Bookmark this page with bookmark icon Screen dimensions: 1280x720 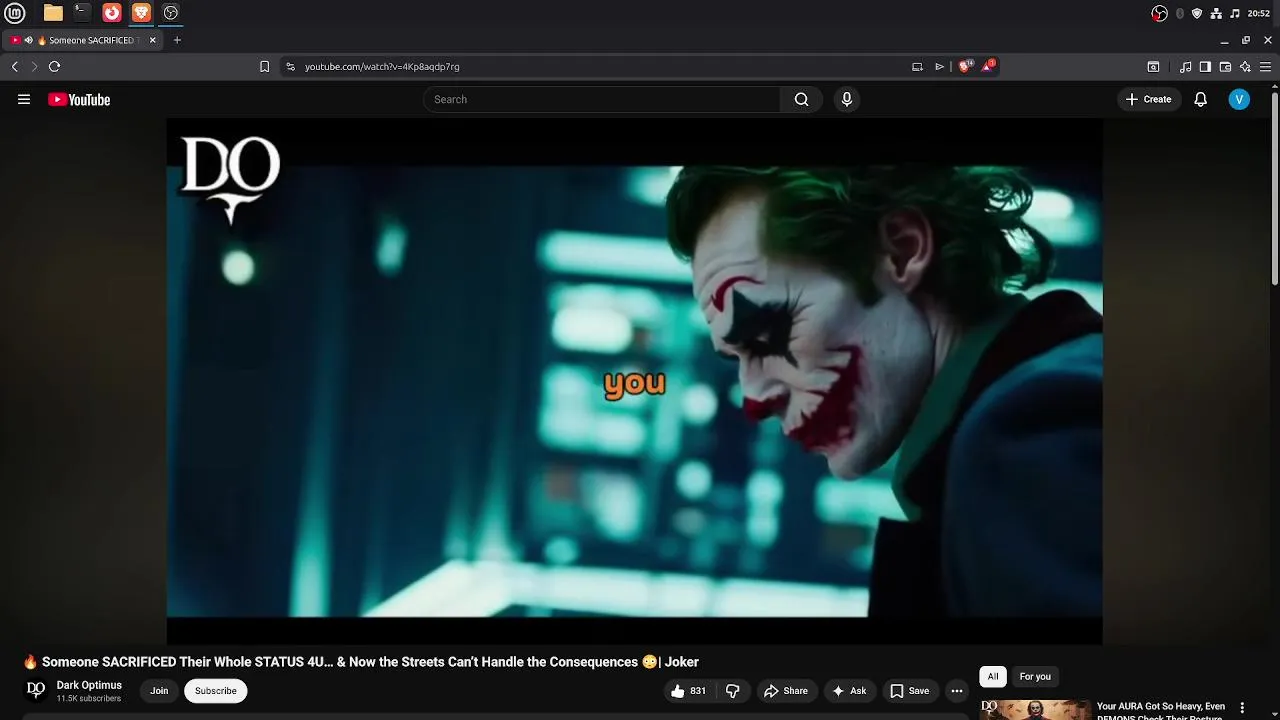click(x=264, y=66)
